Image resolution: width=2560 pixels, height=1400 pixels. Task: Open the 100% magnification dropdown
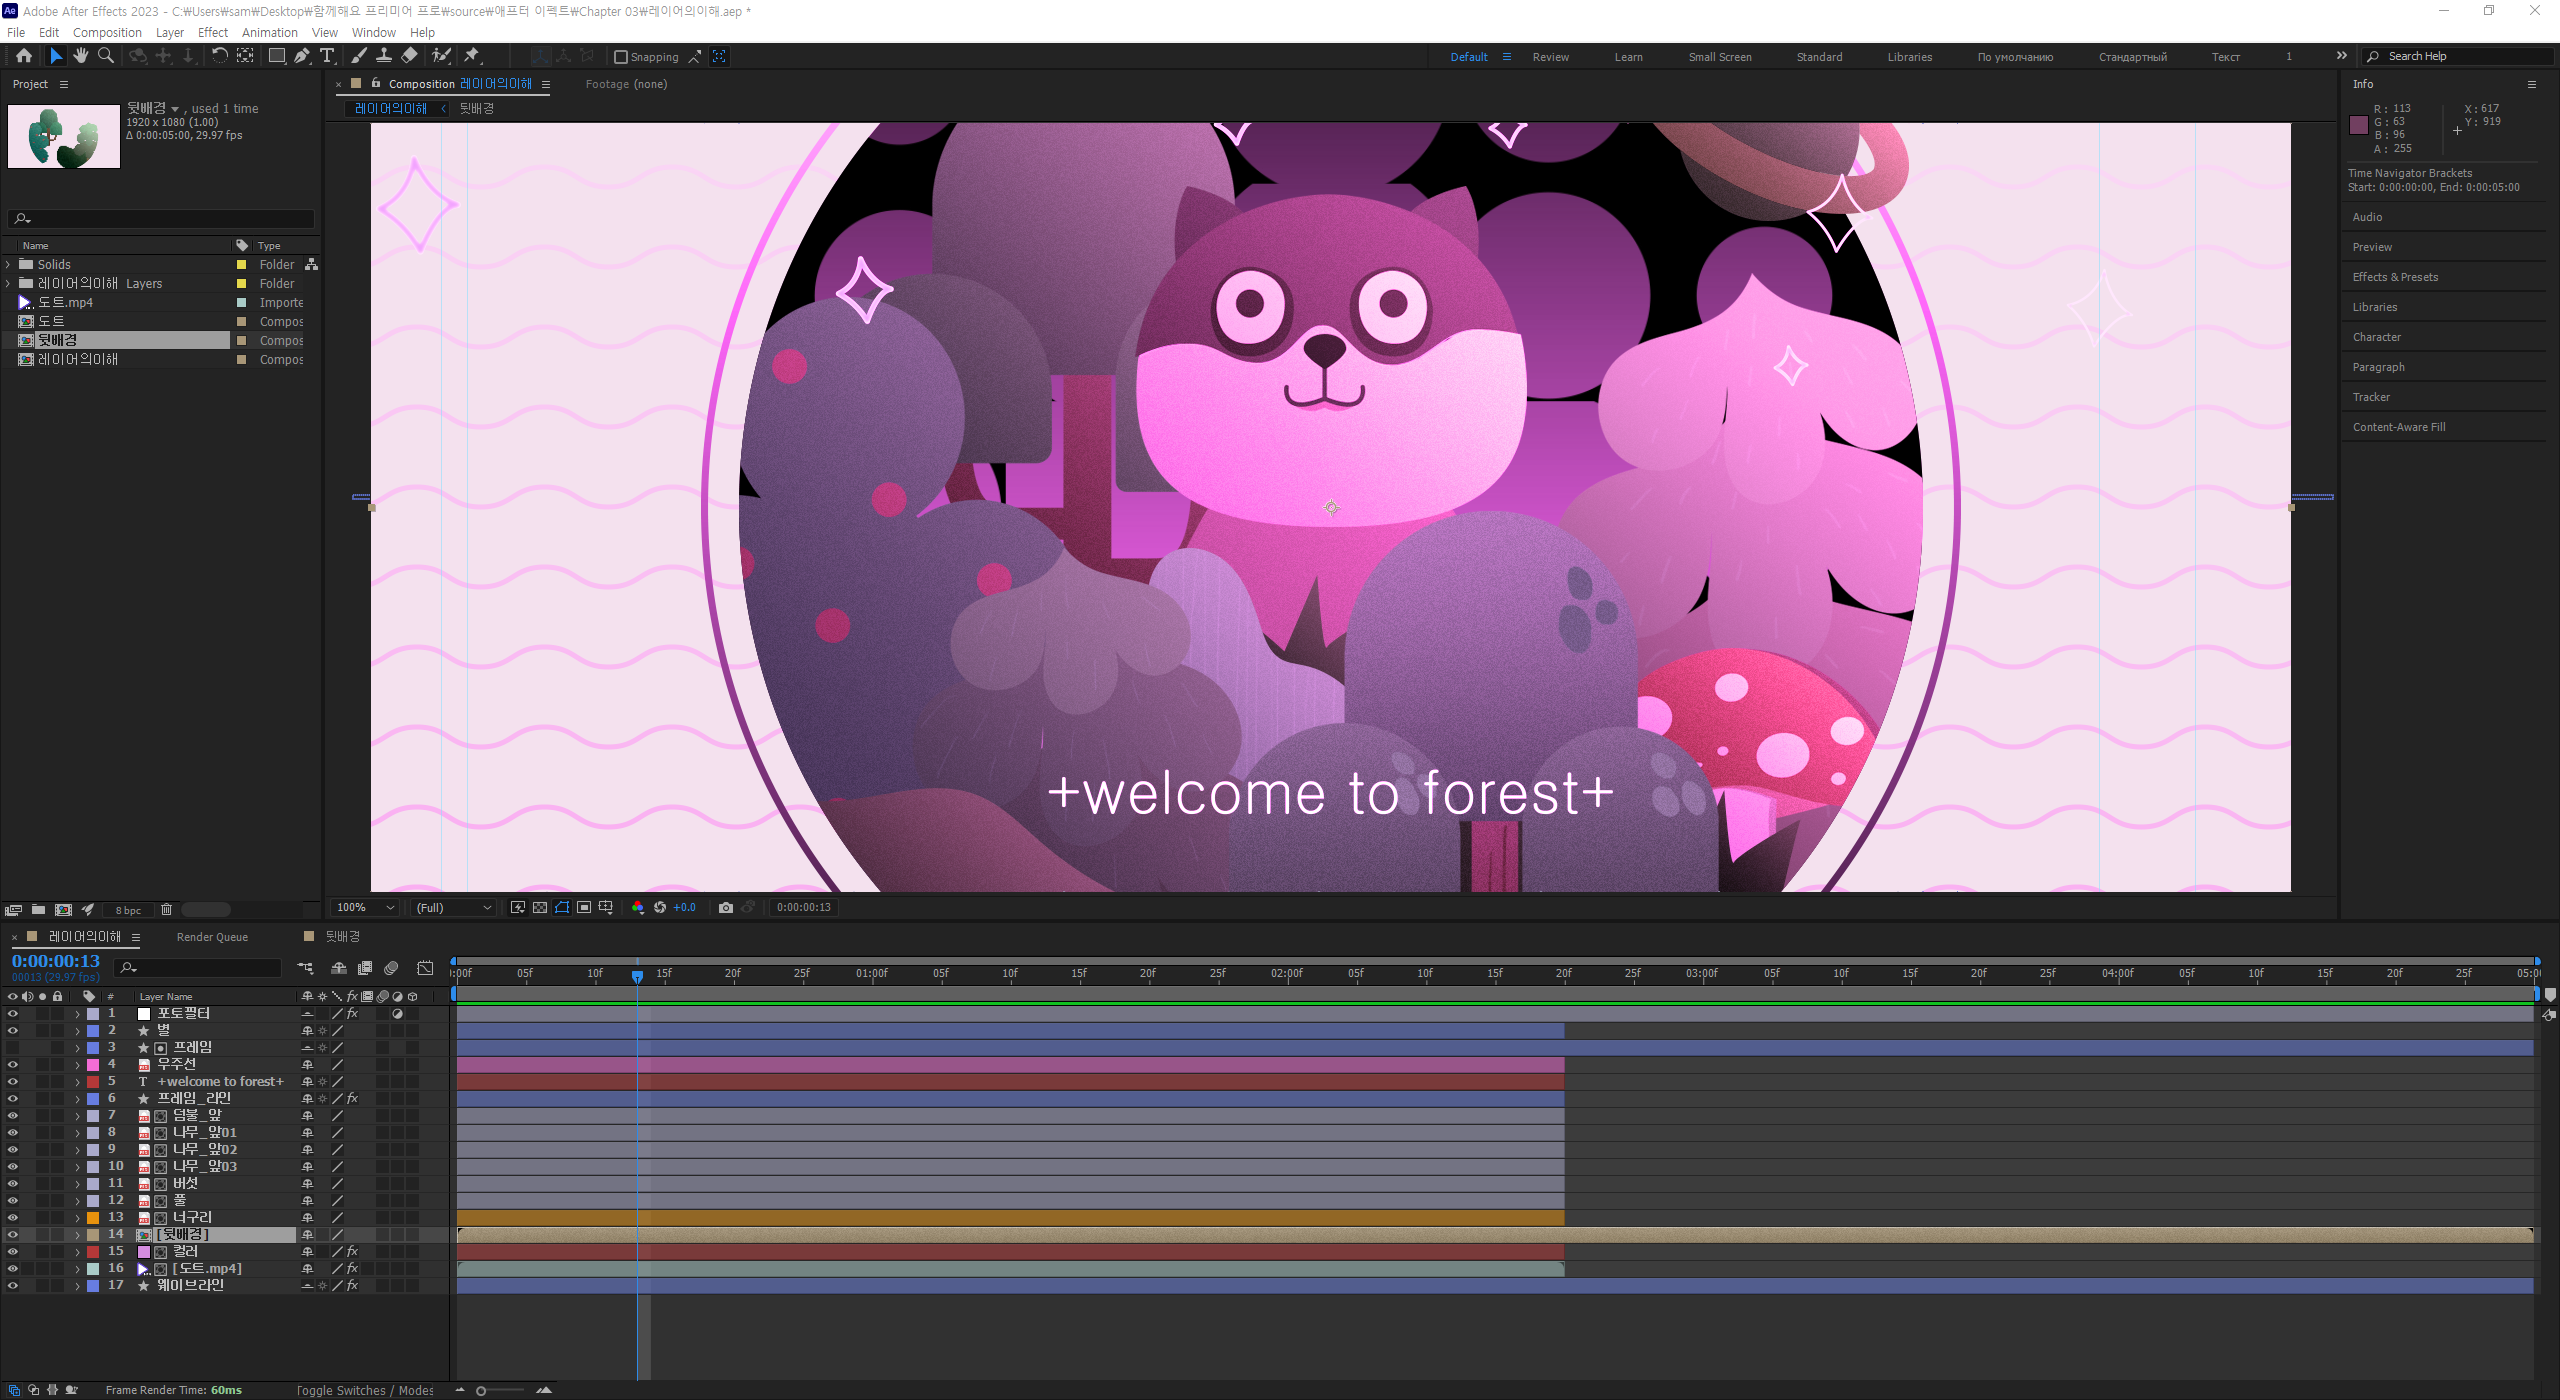[x=366, y=908]
